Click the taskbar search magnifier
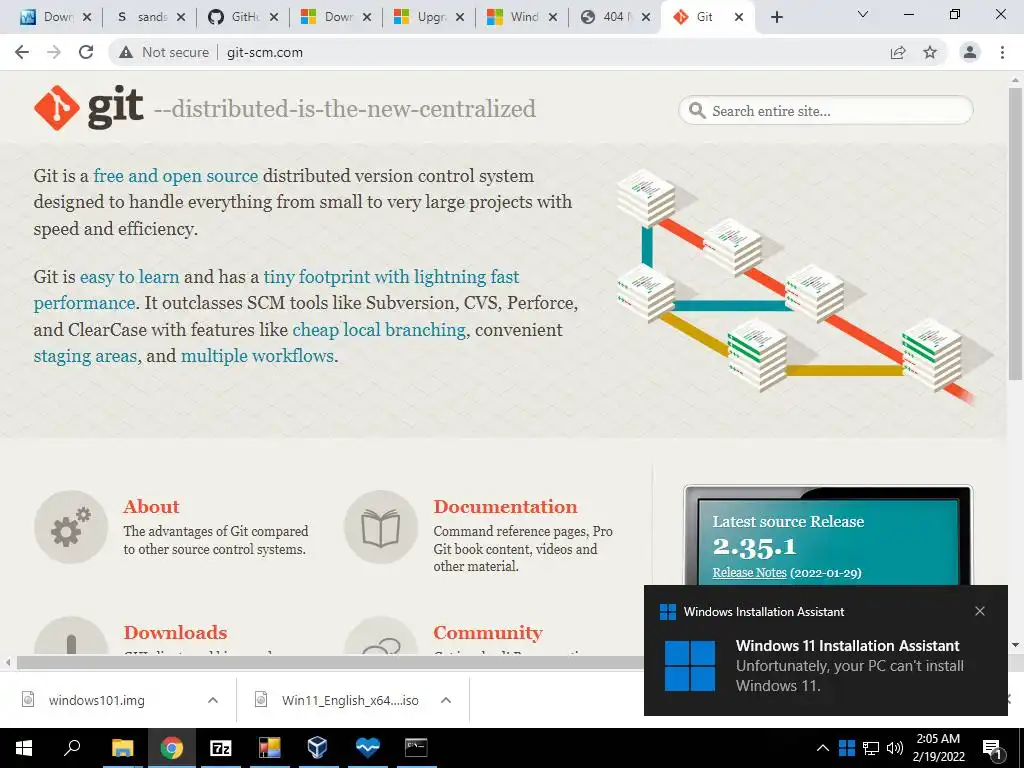Viewport: 1024px width, 768px height. click(72, 748)
